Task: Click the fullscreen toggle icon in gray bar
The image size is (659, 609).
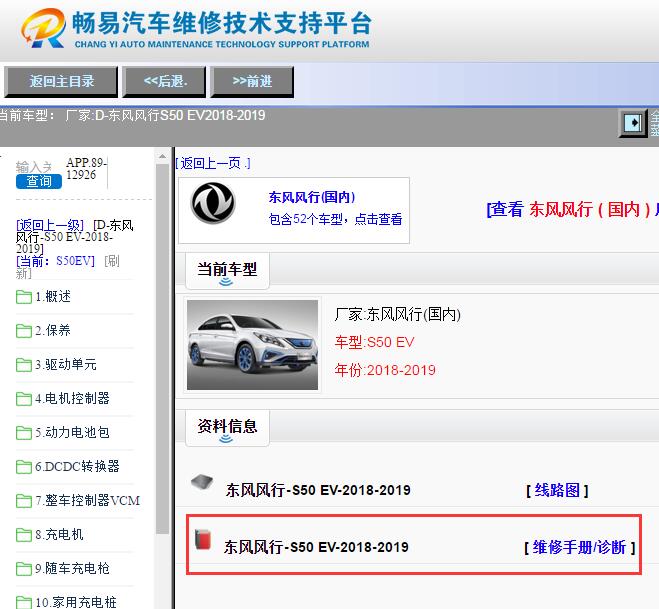Action: point(633,123)
